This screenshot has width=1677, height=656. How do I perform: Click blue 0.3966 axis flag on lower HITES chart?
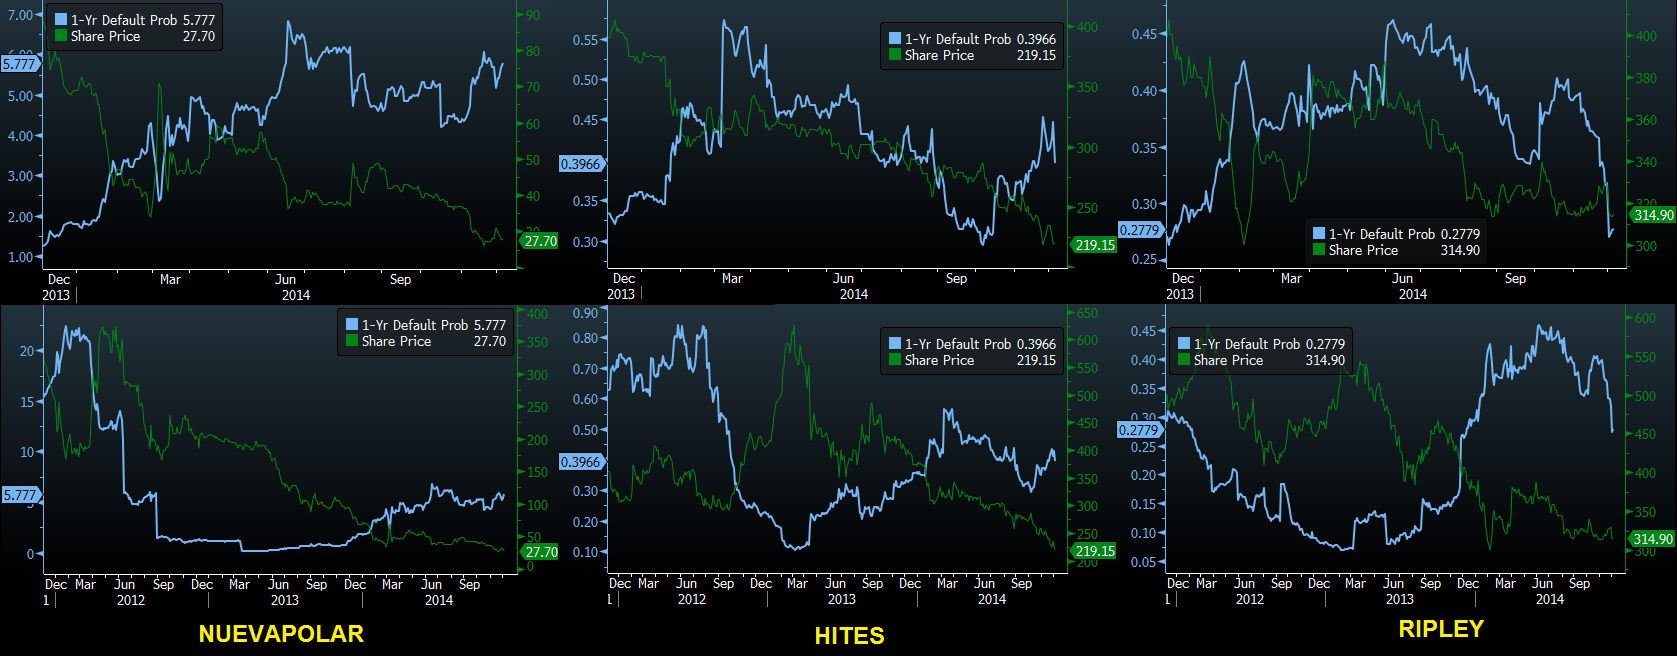click(x=582, y=462)
